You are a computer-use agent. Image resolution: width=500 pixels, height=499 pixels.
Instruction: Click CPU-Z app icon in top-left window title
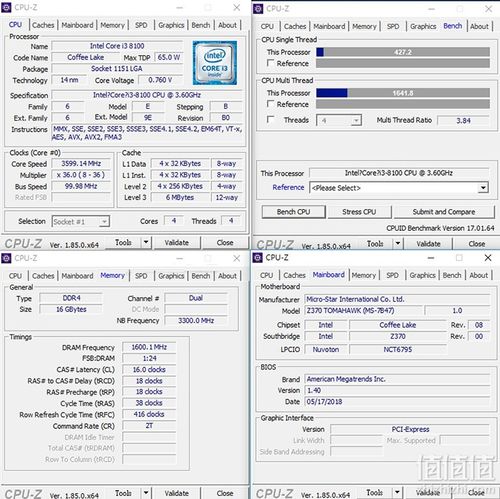coord(6,7)
